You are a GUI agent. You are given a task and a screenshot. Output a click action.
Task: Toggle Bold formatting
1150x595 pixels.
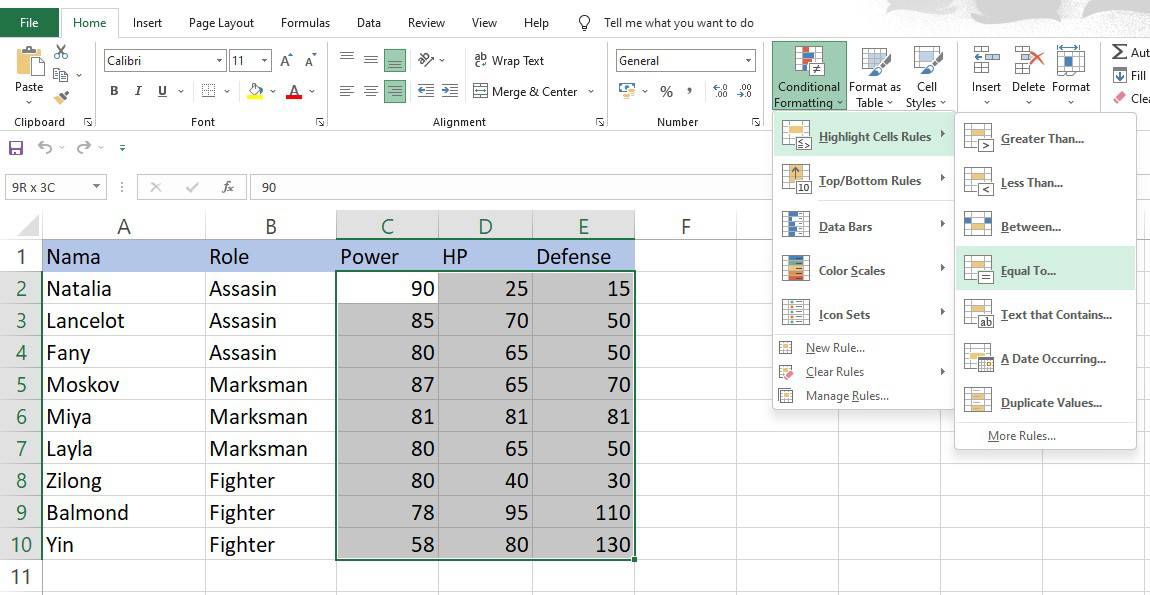[114, 92]
